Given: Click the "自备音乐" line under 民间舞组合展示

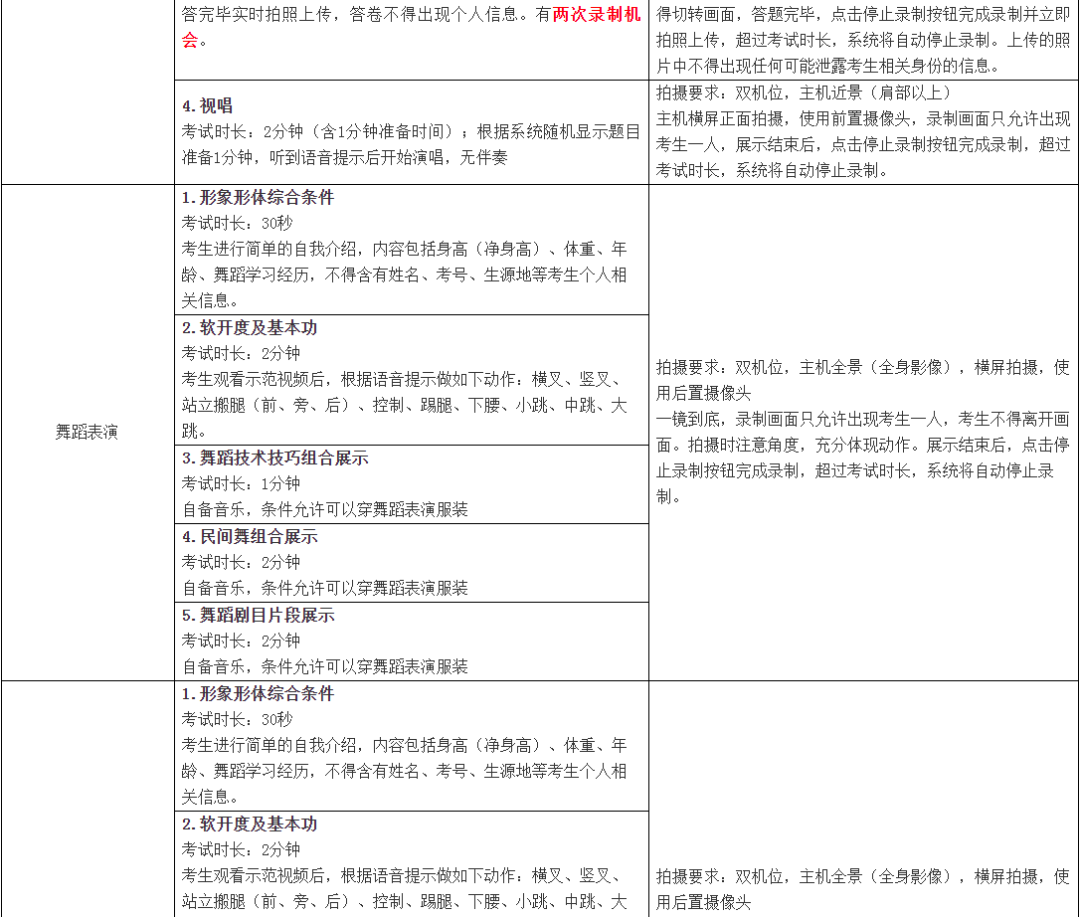Looking at the screenshot, I should 324,588.
